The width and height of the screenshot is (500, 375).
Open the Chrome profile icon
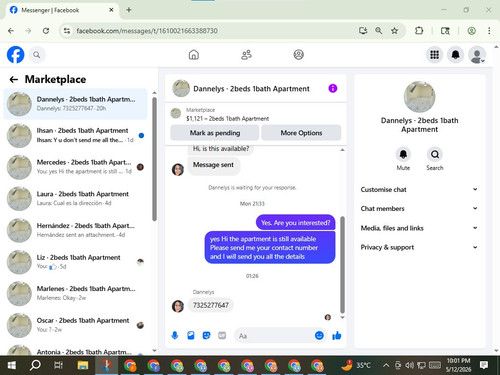(x=471, y=31)
